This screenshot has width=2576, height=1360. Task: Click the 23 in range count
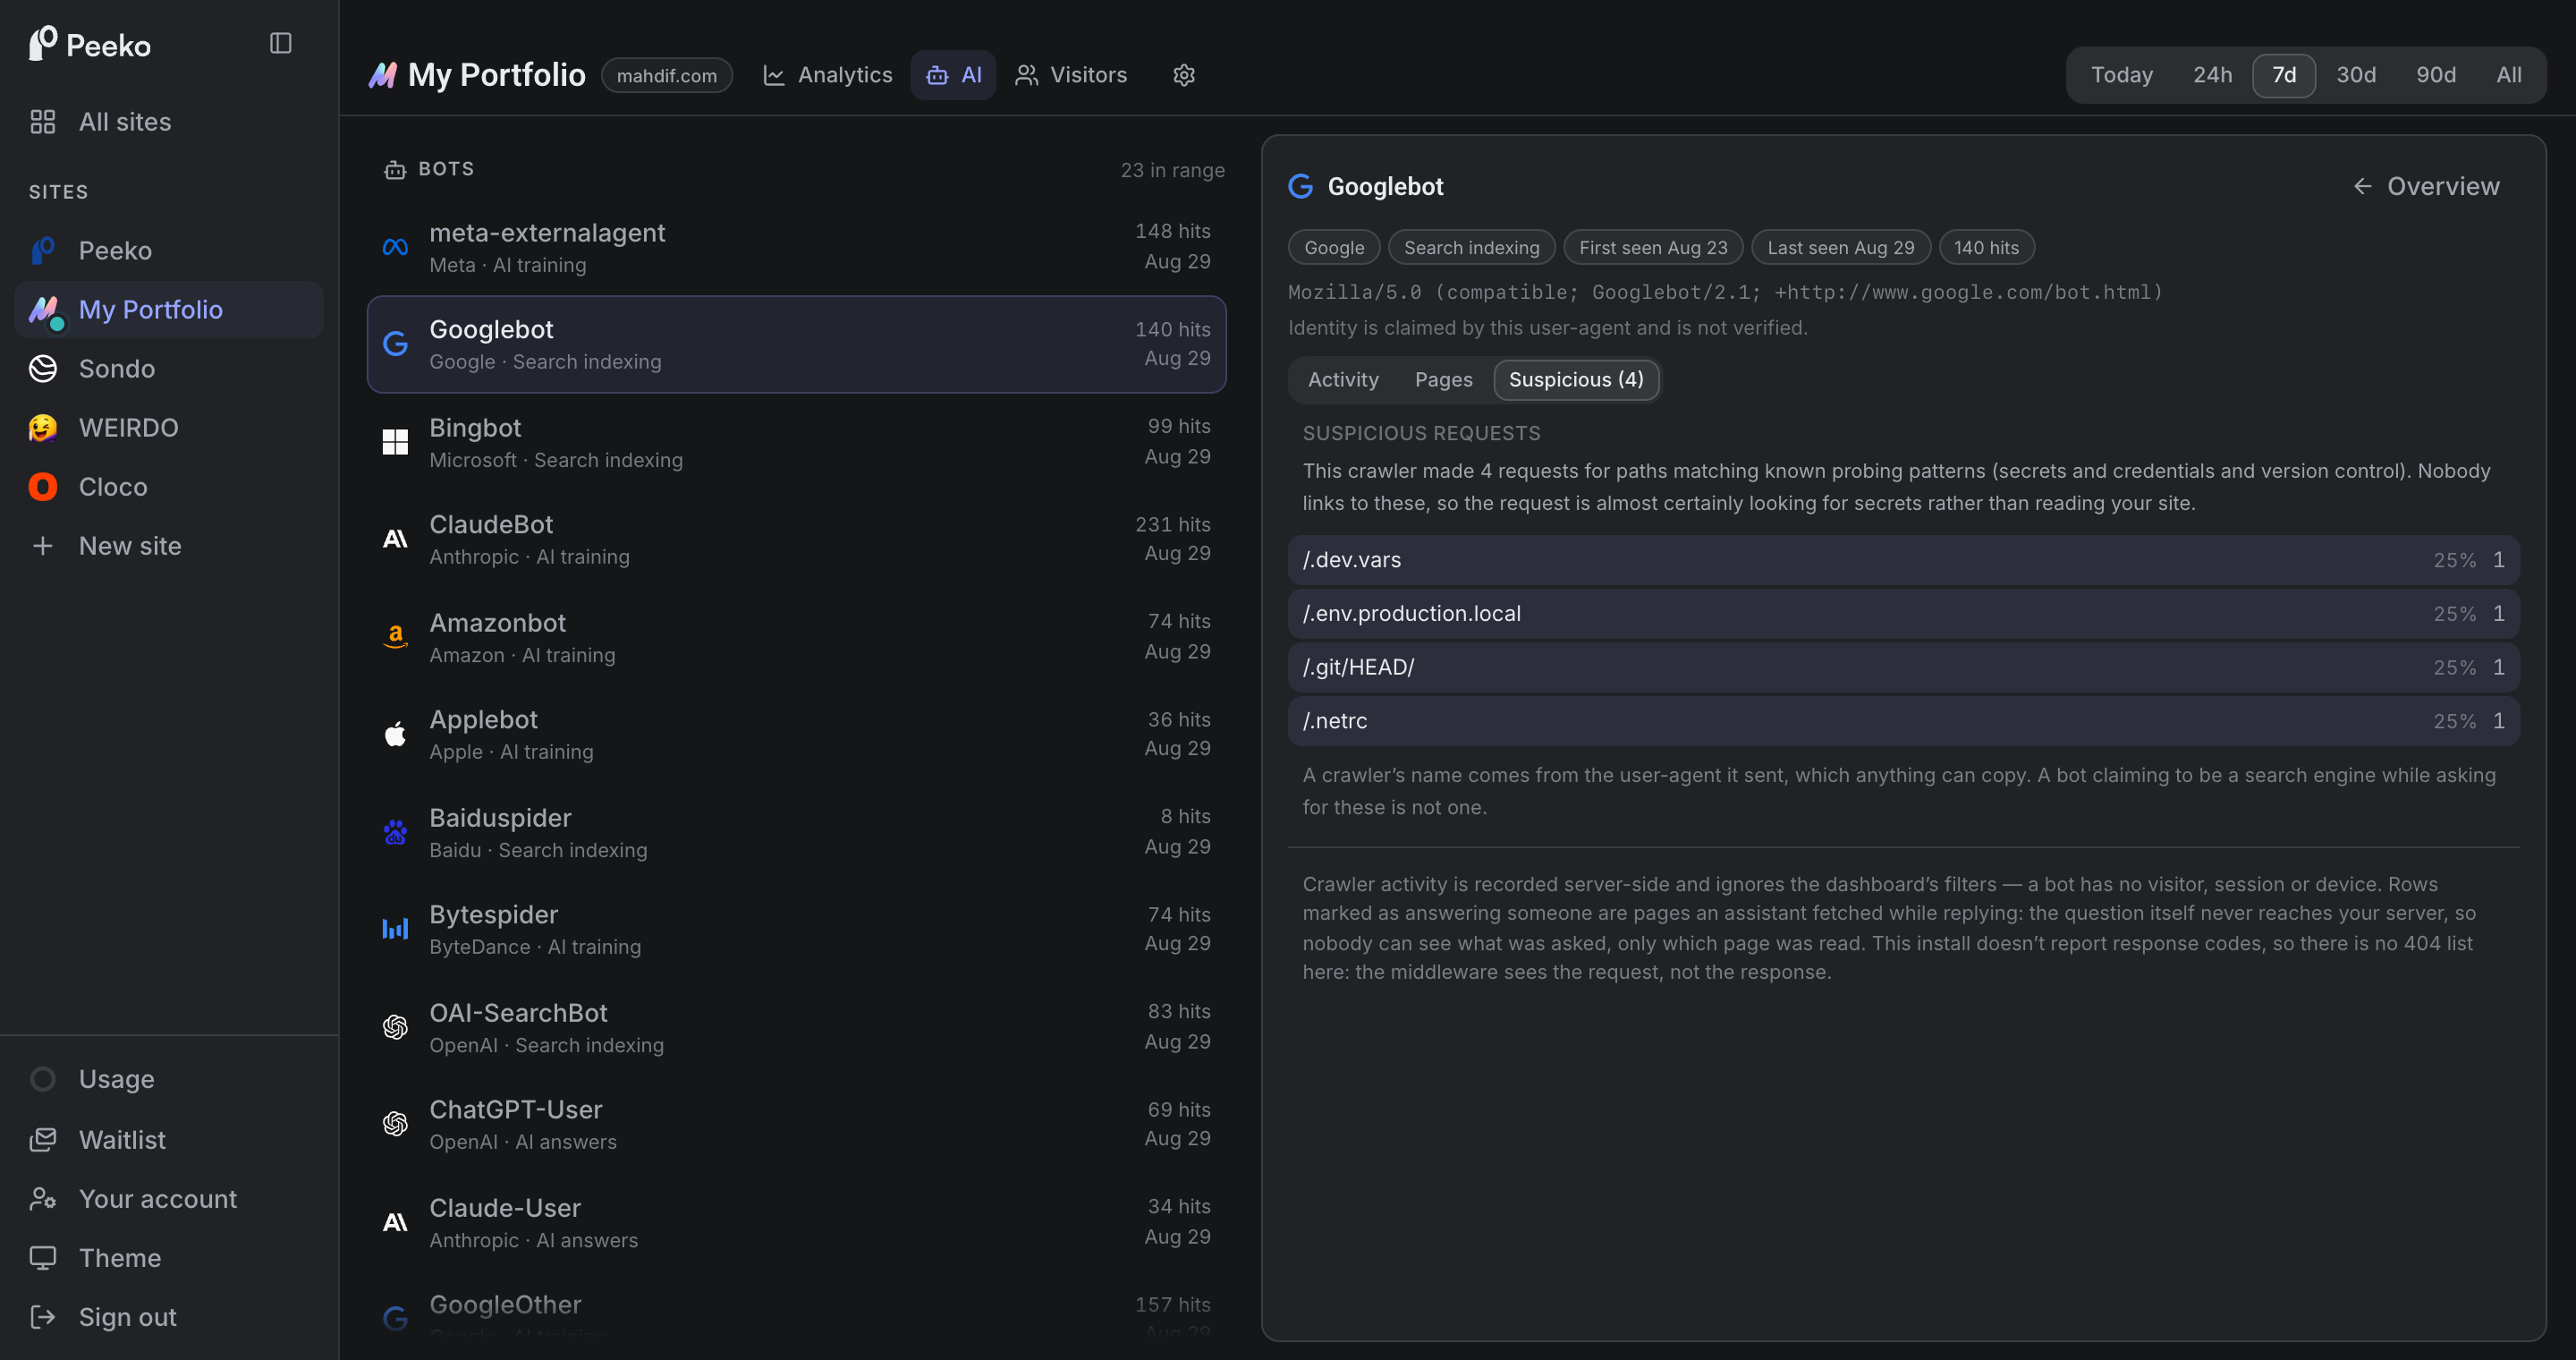click(x=1172, y=170)
